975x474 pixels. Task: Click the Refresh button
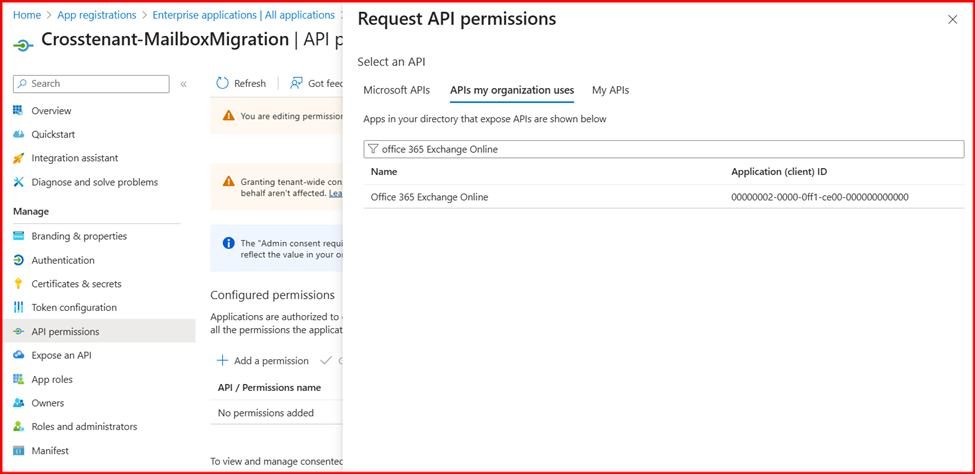(x=241, y=84)
